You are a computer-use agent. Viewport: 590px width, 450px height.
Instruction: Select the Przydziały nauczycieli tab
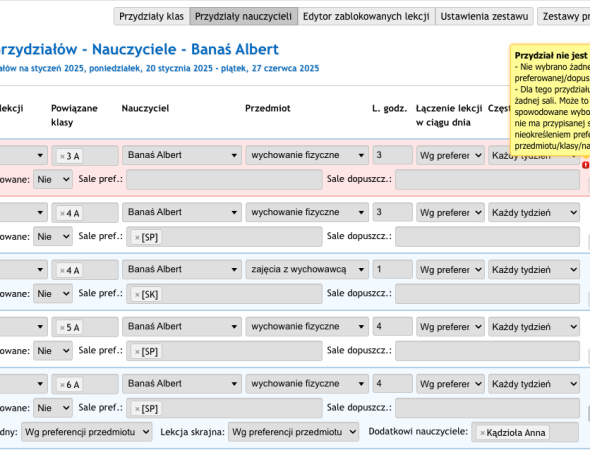[243, 17]
